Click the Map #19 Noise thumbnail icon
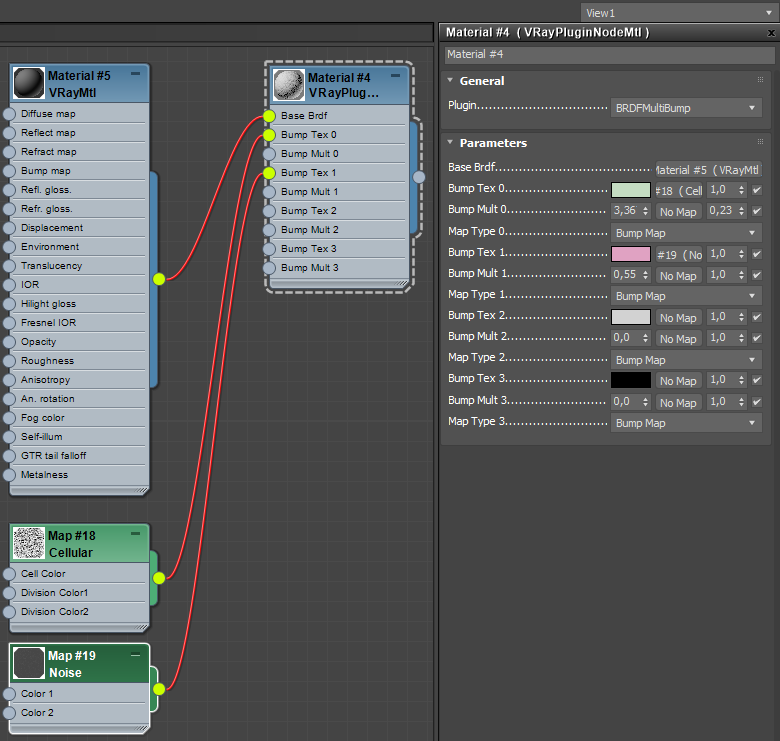The height and width of the screenshot is (741, 780). point(29,663)
